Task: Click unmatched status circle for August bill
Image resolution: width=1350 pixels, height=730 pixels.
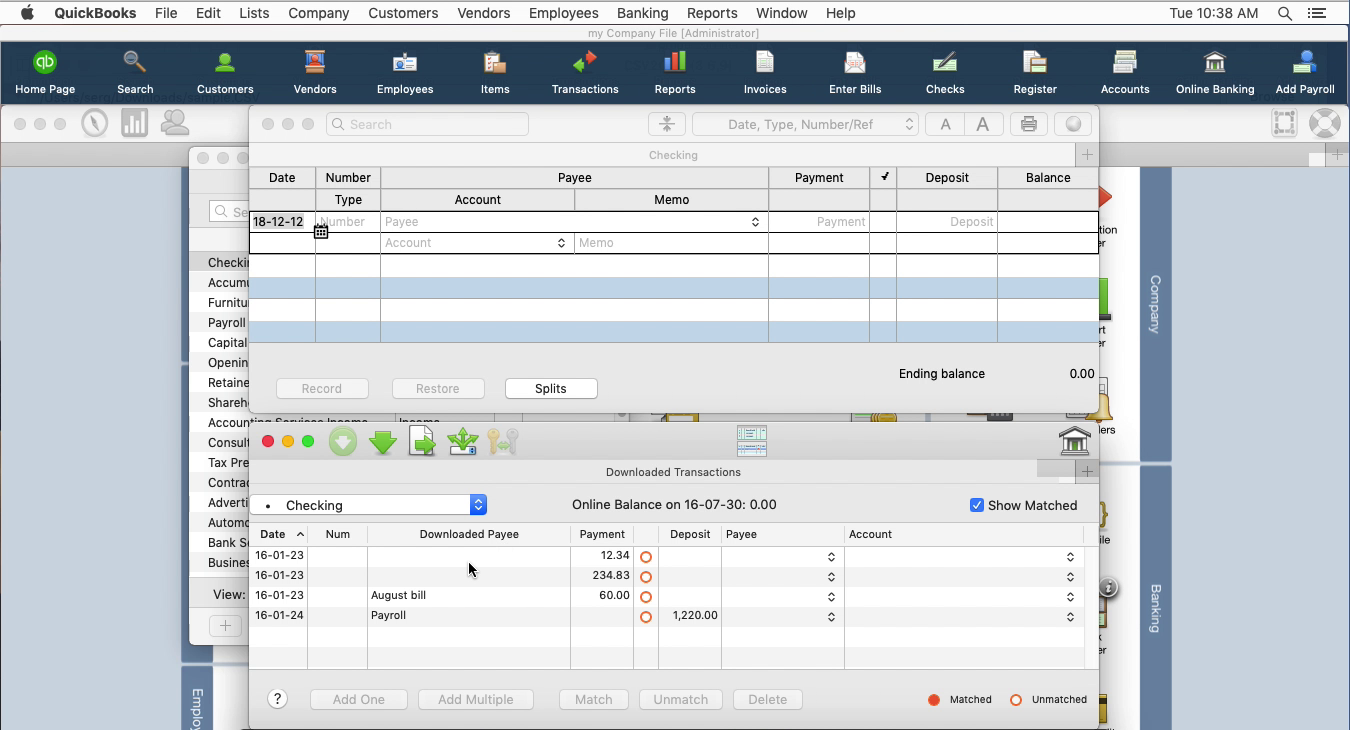Action: [646, 597]
